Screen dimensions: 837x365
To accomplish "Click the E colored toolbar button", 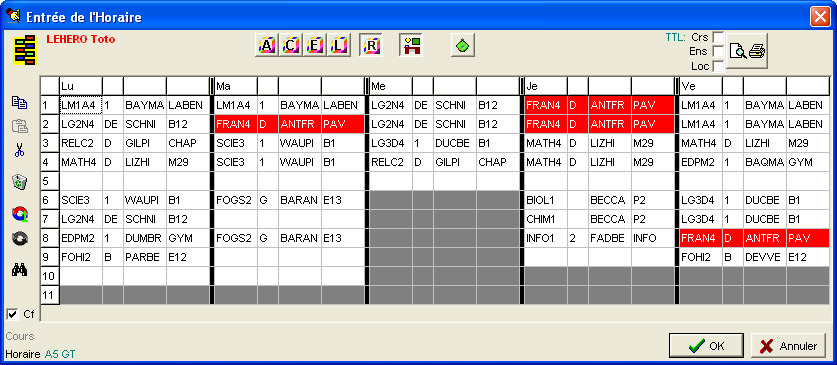I will 315,46.
